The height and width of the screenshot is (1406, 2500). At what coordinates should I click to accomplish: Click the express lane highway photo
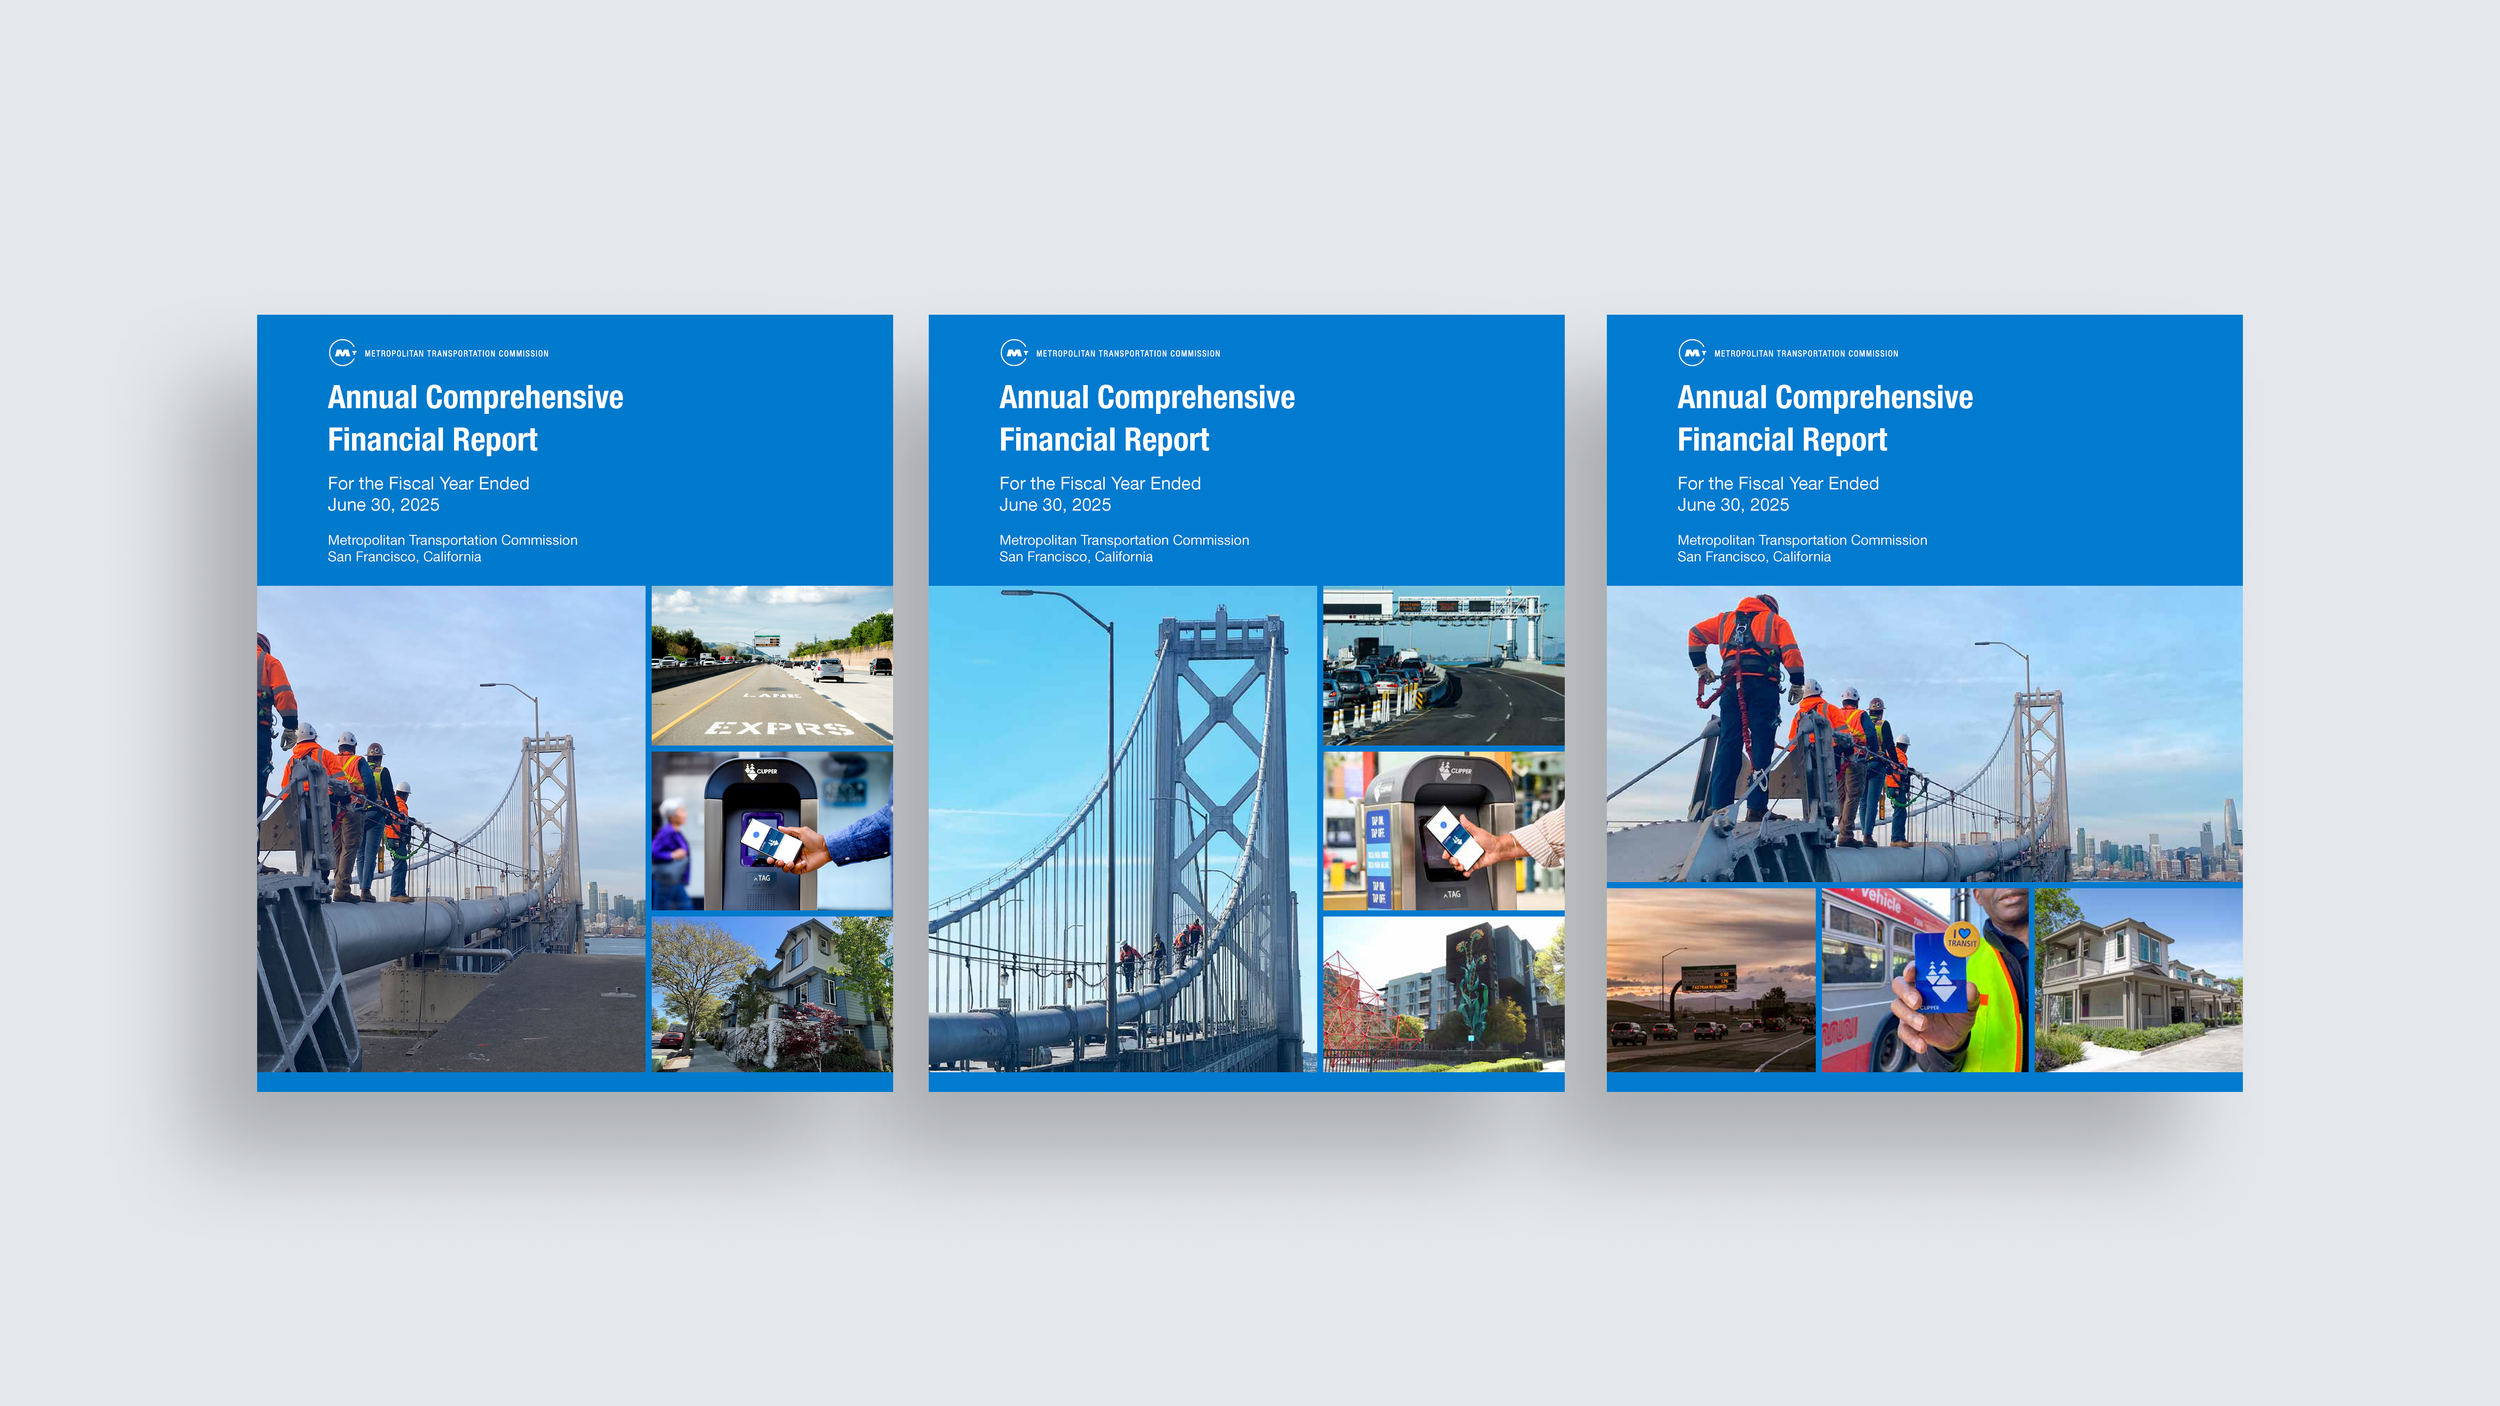click(771, 665)
